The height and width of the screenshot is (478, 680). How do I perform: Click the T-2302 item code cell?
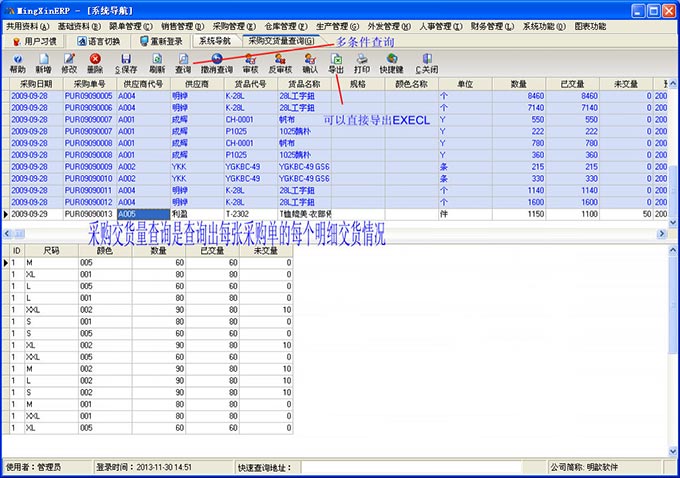(x=251, y=214)
